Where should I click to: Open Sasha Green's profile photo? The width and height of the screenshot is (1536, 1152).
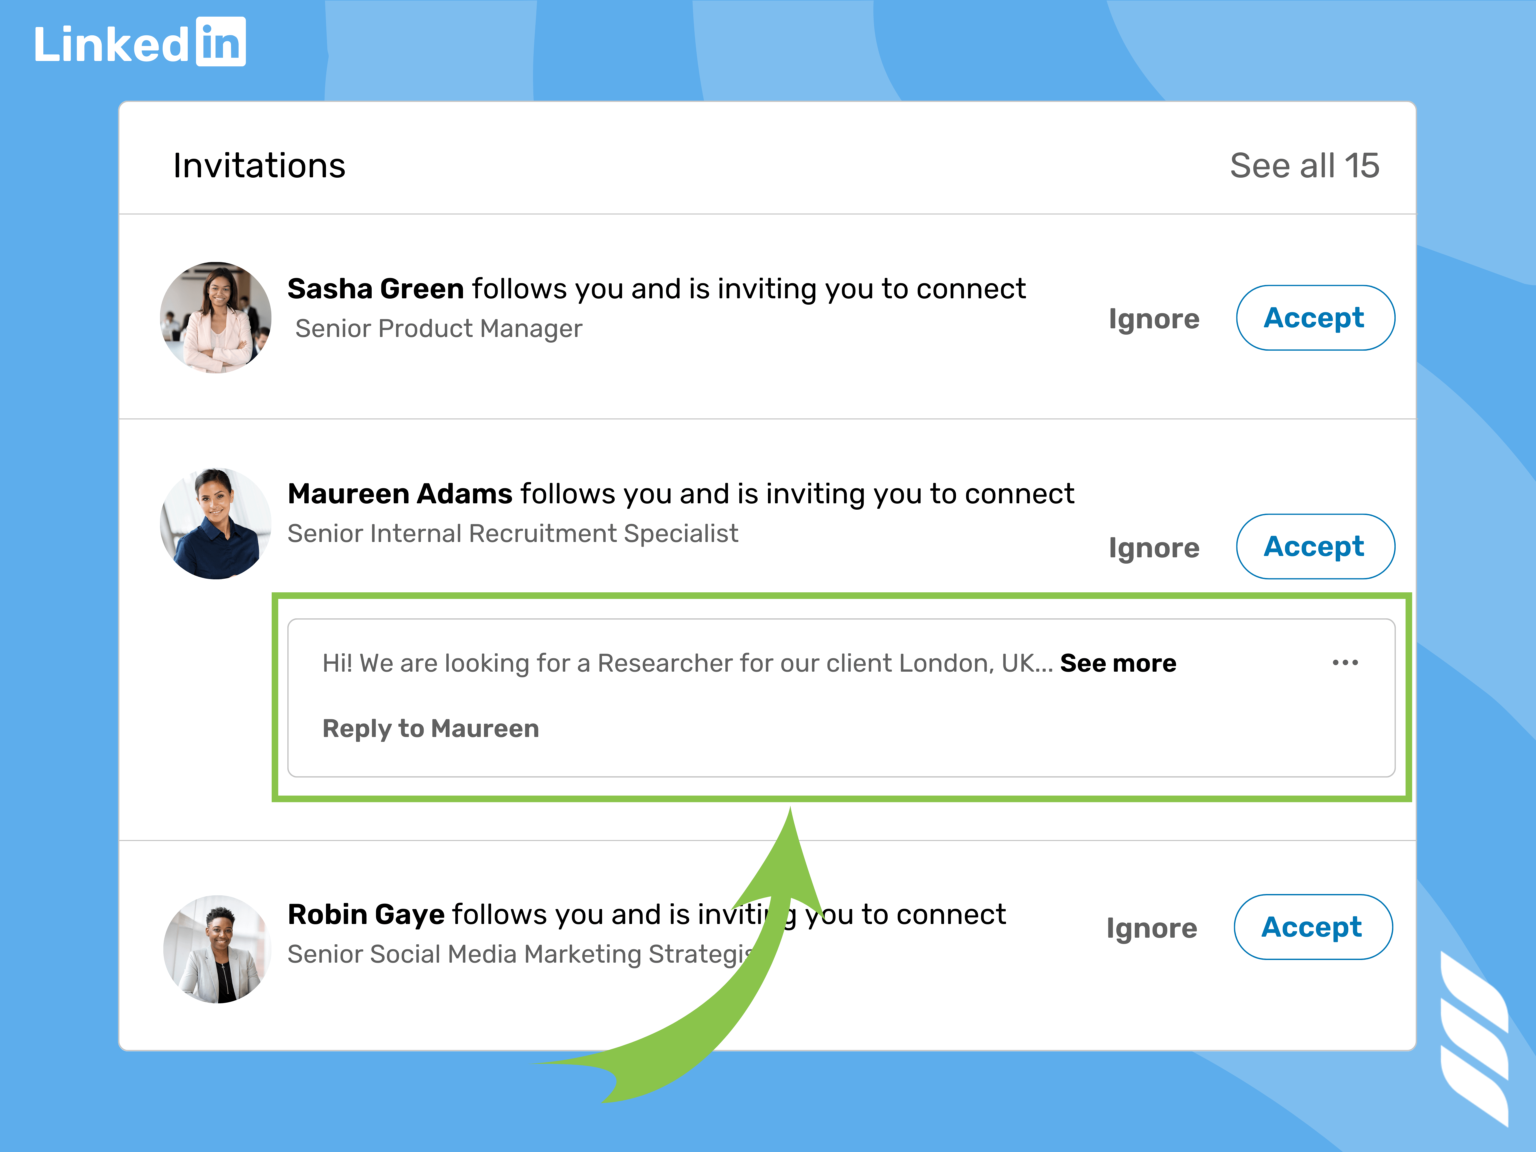pos(214,317)
